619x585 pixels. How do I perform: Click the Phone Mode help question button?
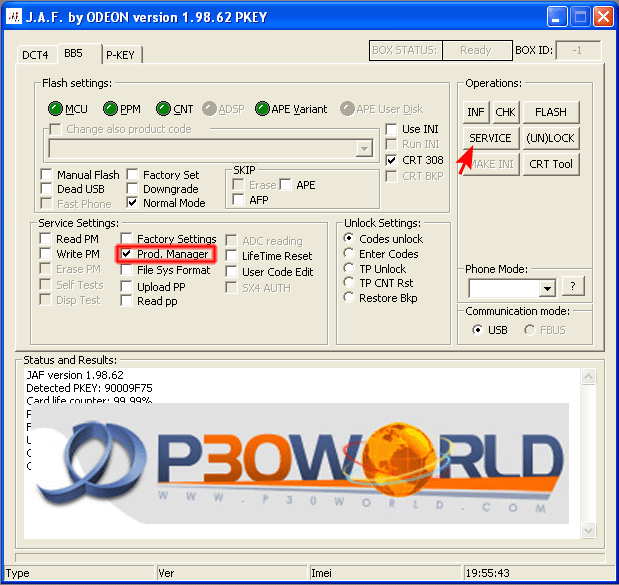[x=572, y=286]
